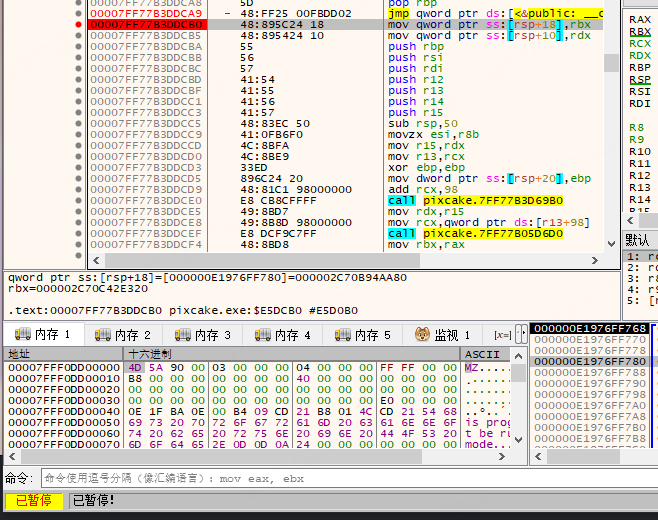This screenshot has width=658, height=520.
Task: Click the dump pane horizontal scrollbar thumb
Action: (x=221, y=456)
